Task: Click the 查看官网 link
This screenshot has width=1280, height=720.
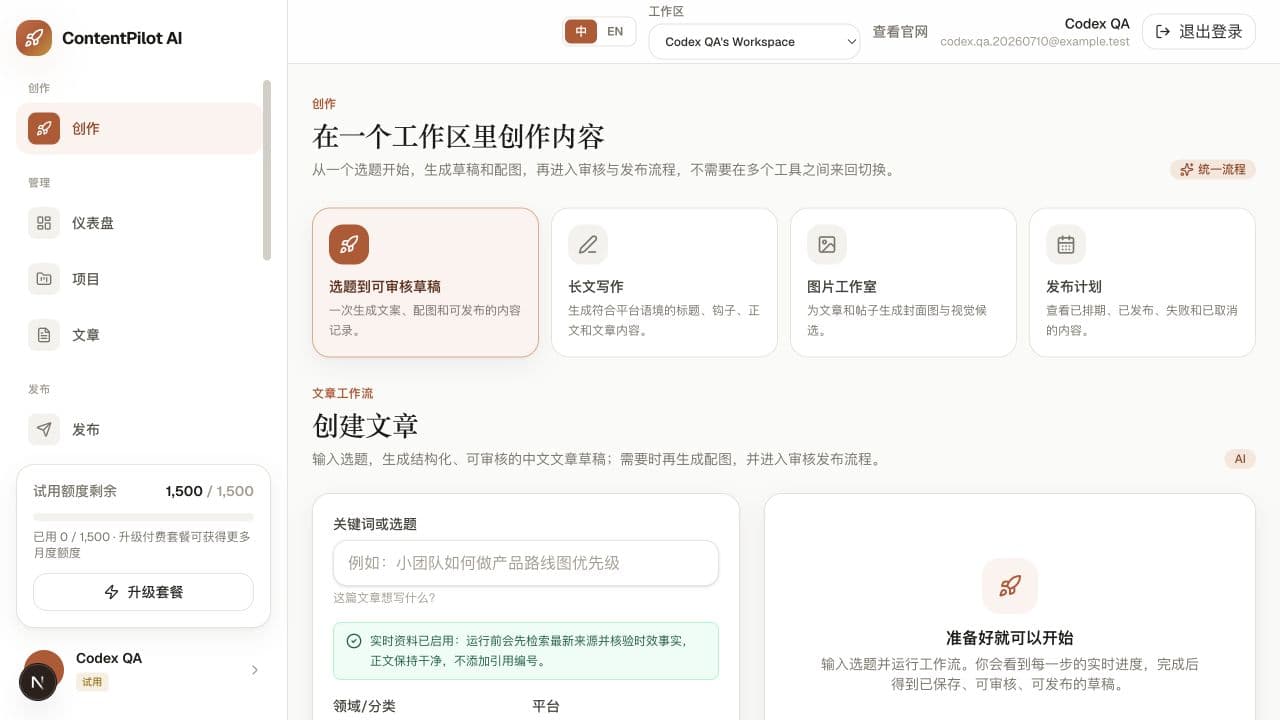Action: [x=900, y=31]
